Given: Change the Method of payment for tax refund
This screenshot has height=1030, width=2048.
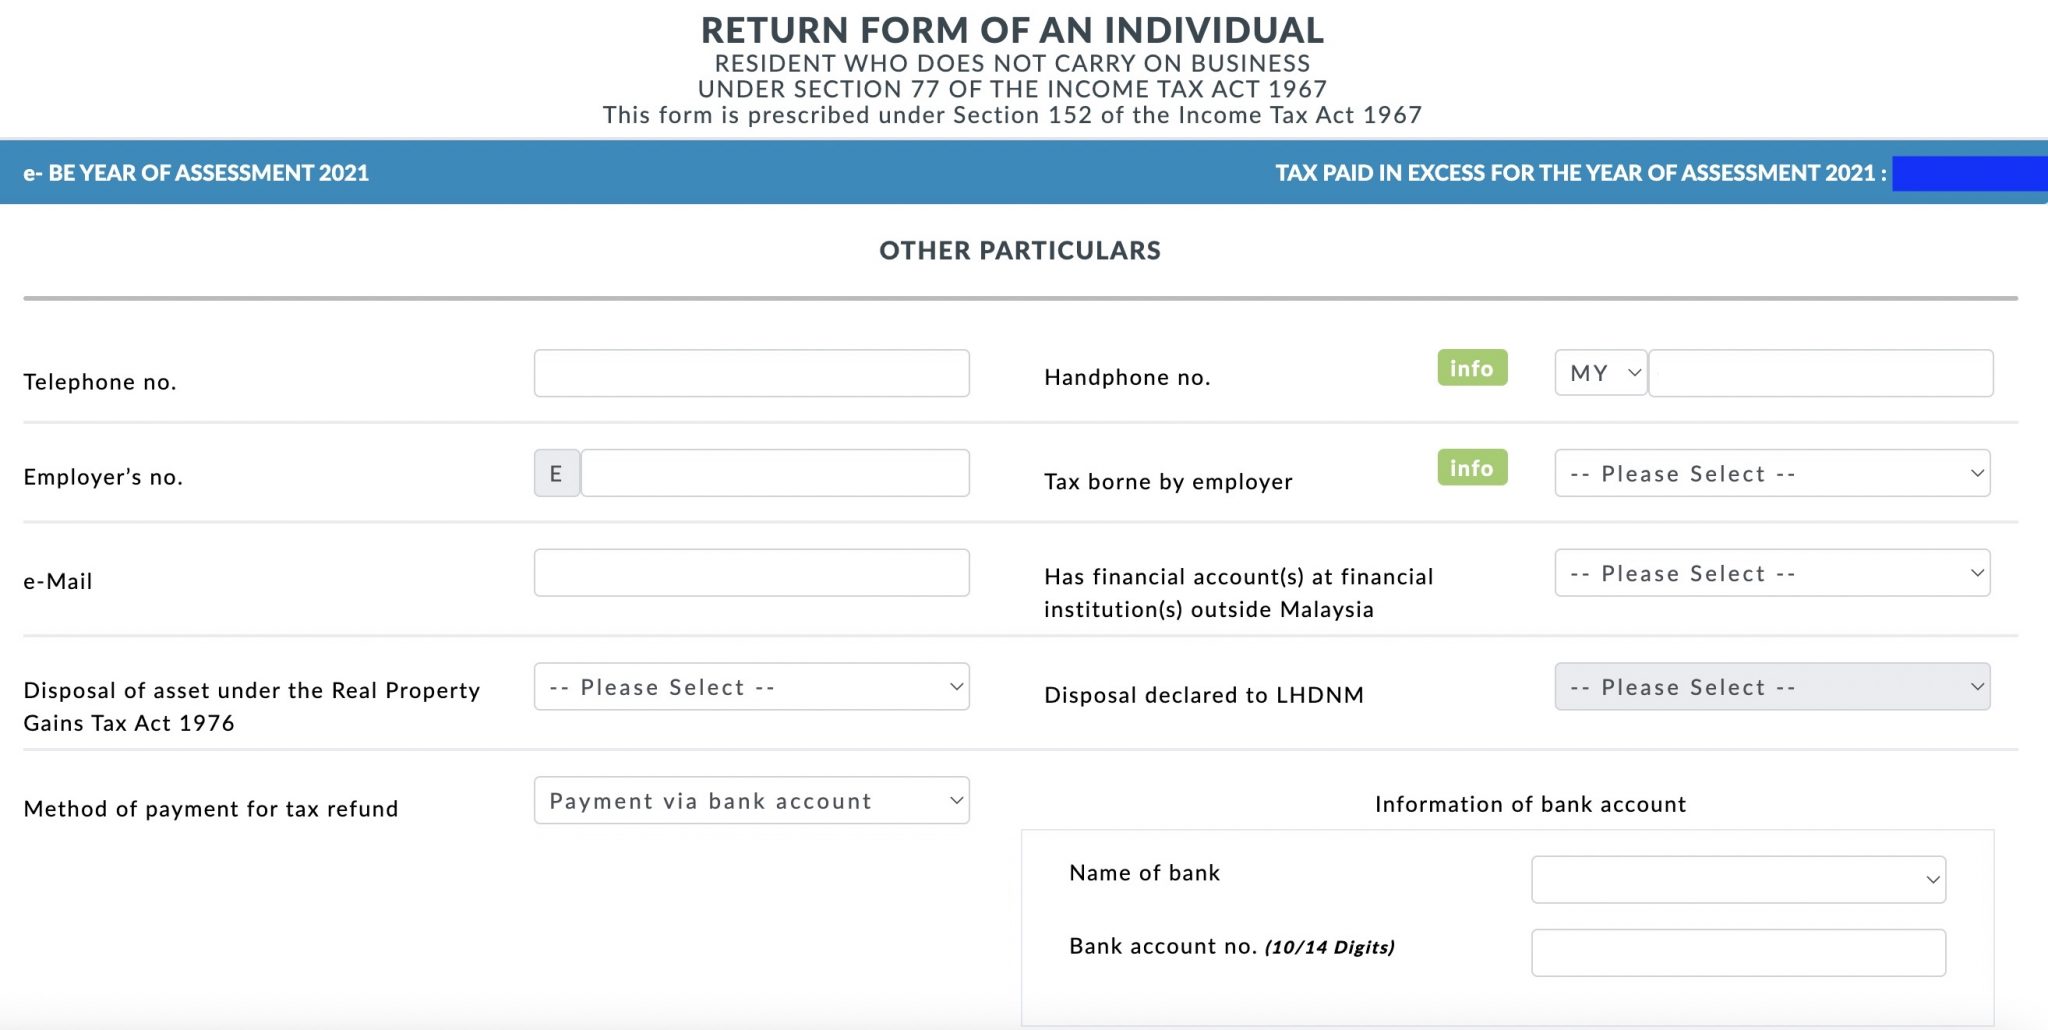Looking at the screenshot, I should [751, 800].
